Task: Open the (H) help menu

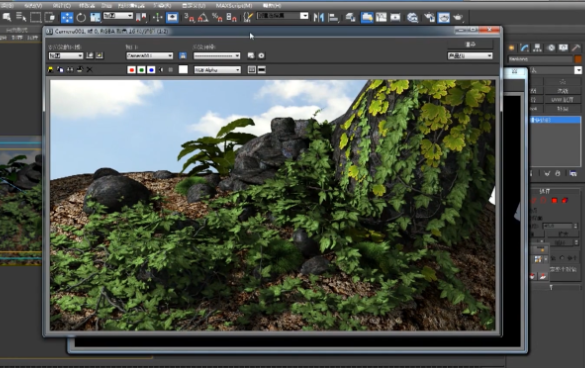Action: click(272, 6)
